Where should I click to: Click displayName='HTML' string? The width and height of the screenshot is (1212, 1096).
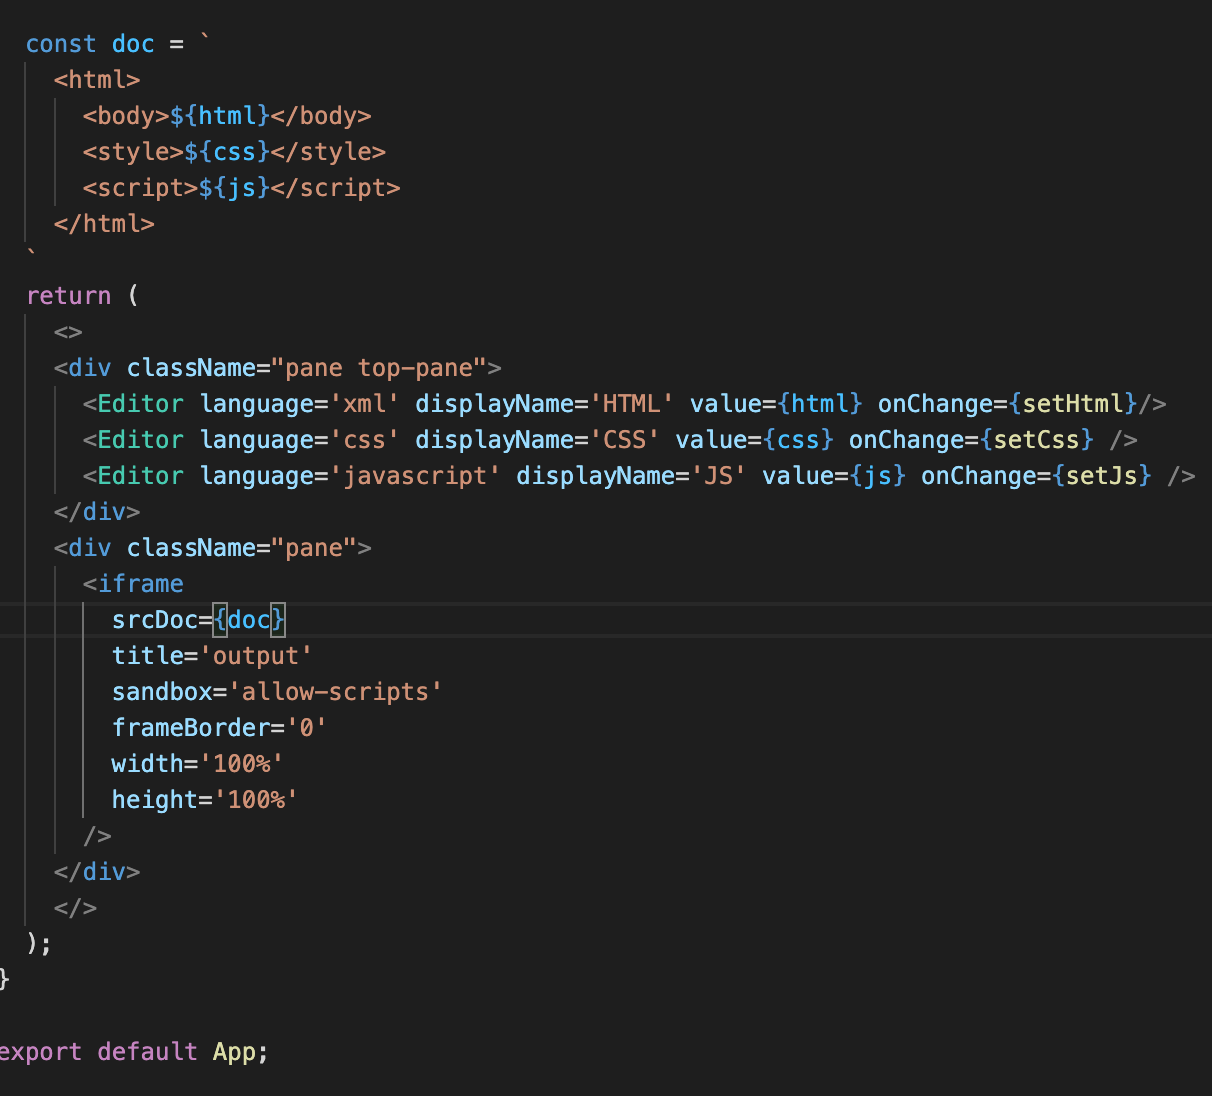[632, 404]
